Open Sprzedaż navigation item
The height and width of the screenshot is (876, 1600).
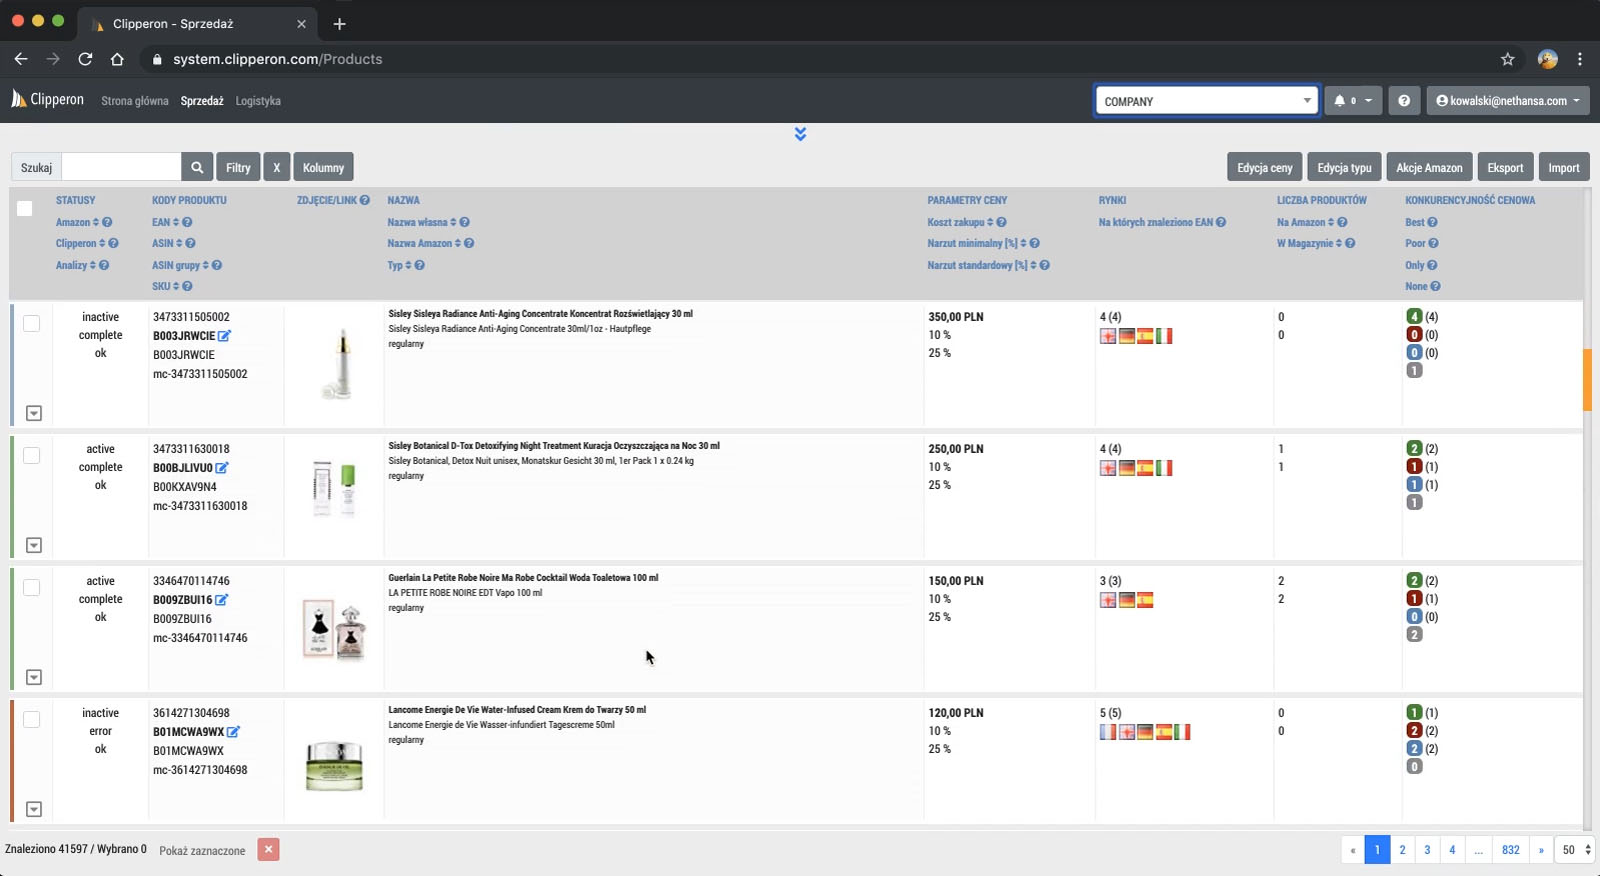[x=202, y=101]
